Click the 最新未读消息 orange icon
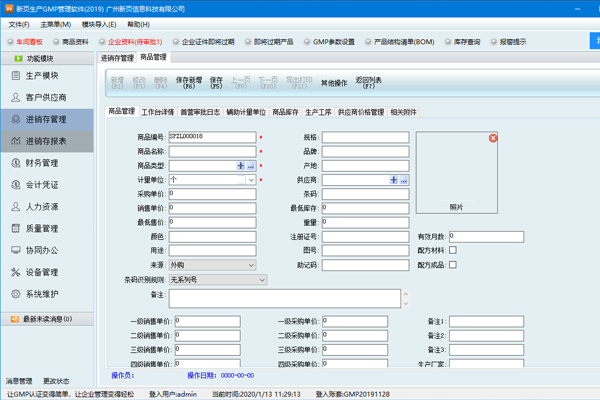Screen dimensions: 600x400 click(15, 319)
